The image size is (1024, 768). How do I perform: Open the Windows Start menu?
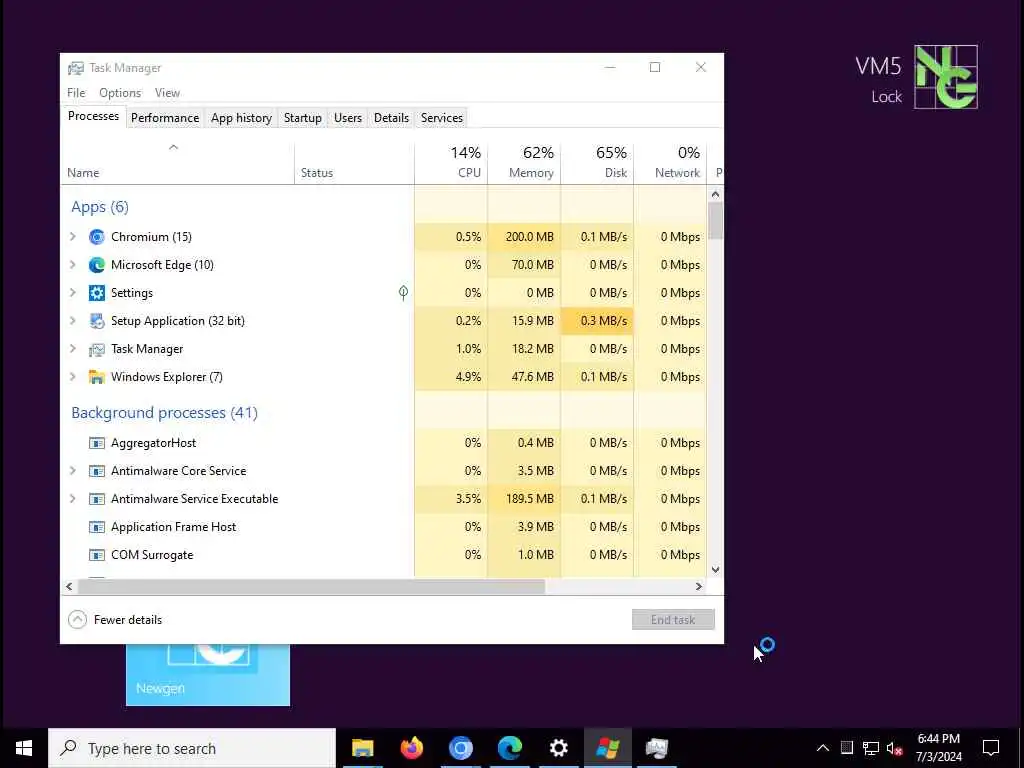[24, 748]
